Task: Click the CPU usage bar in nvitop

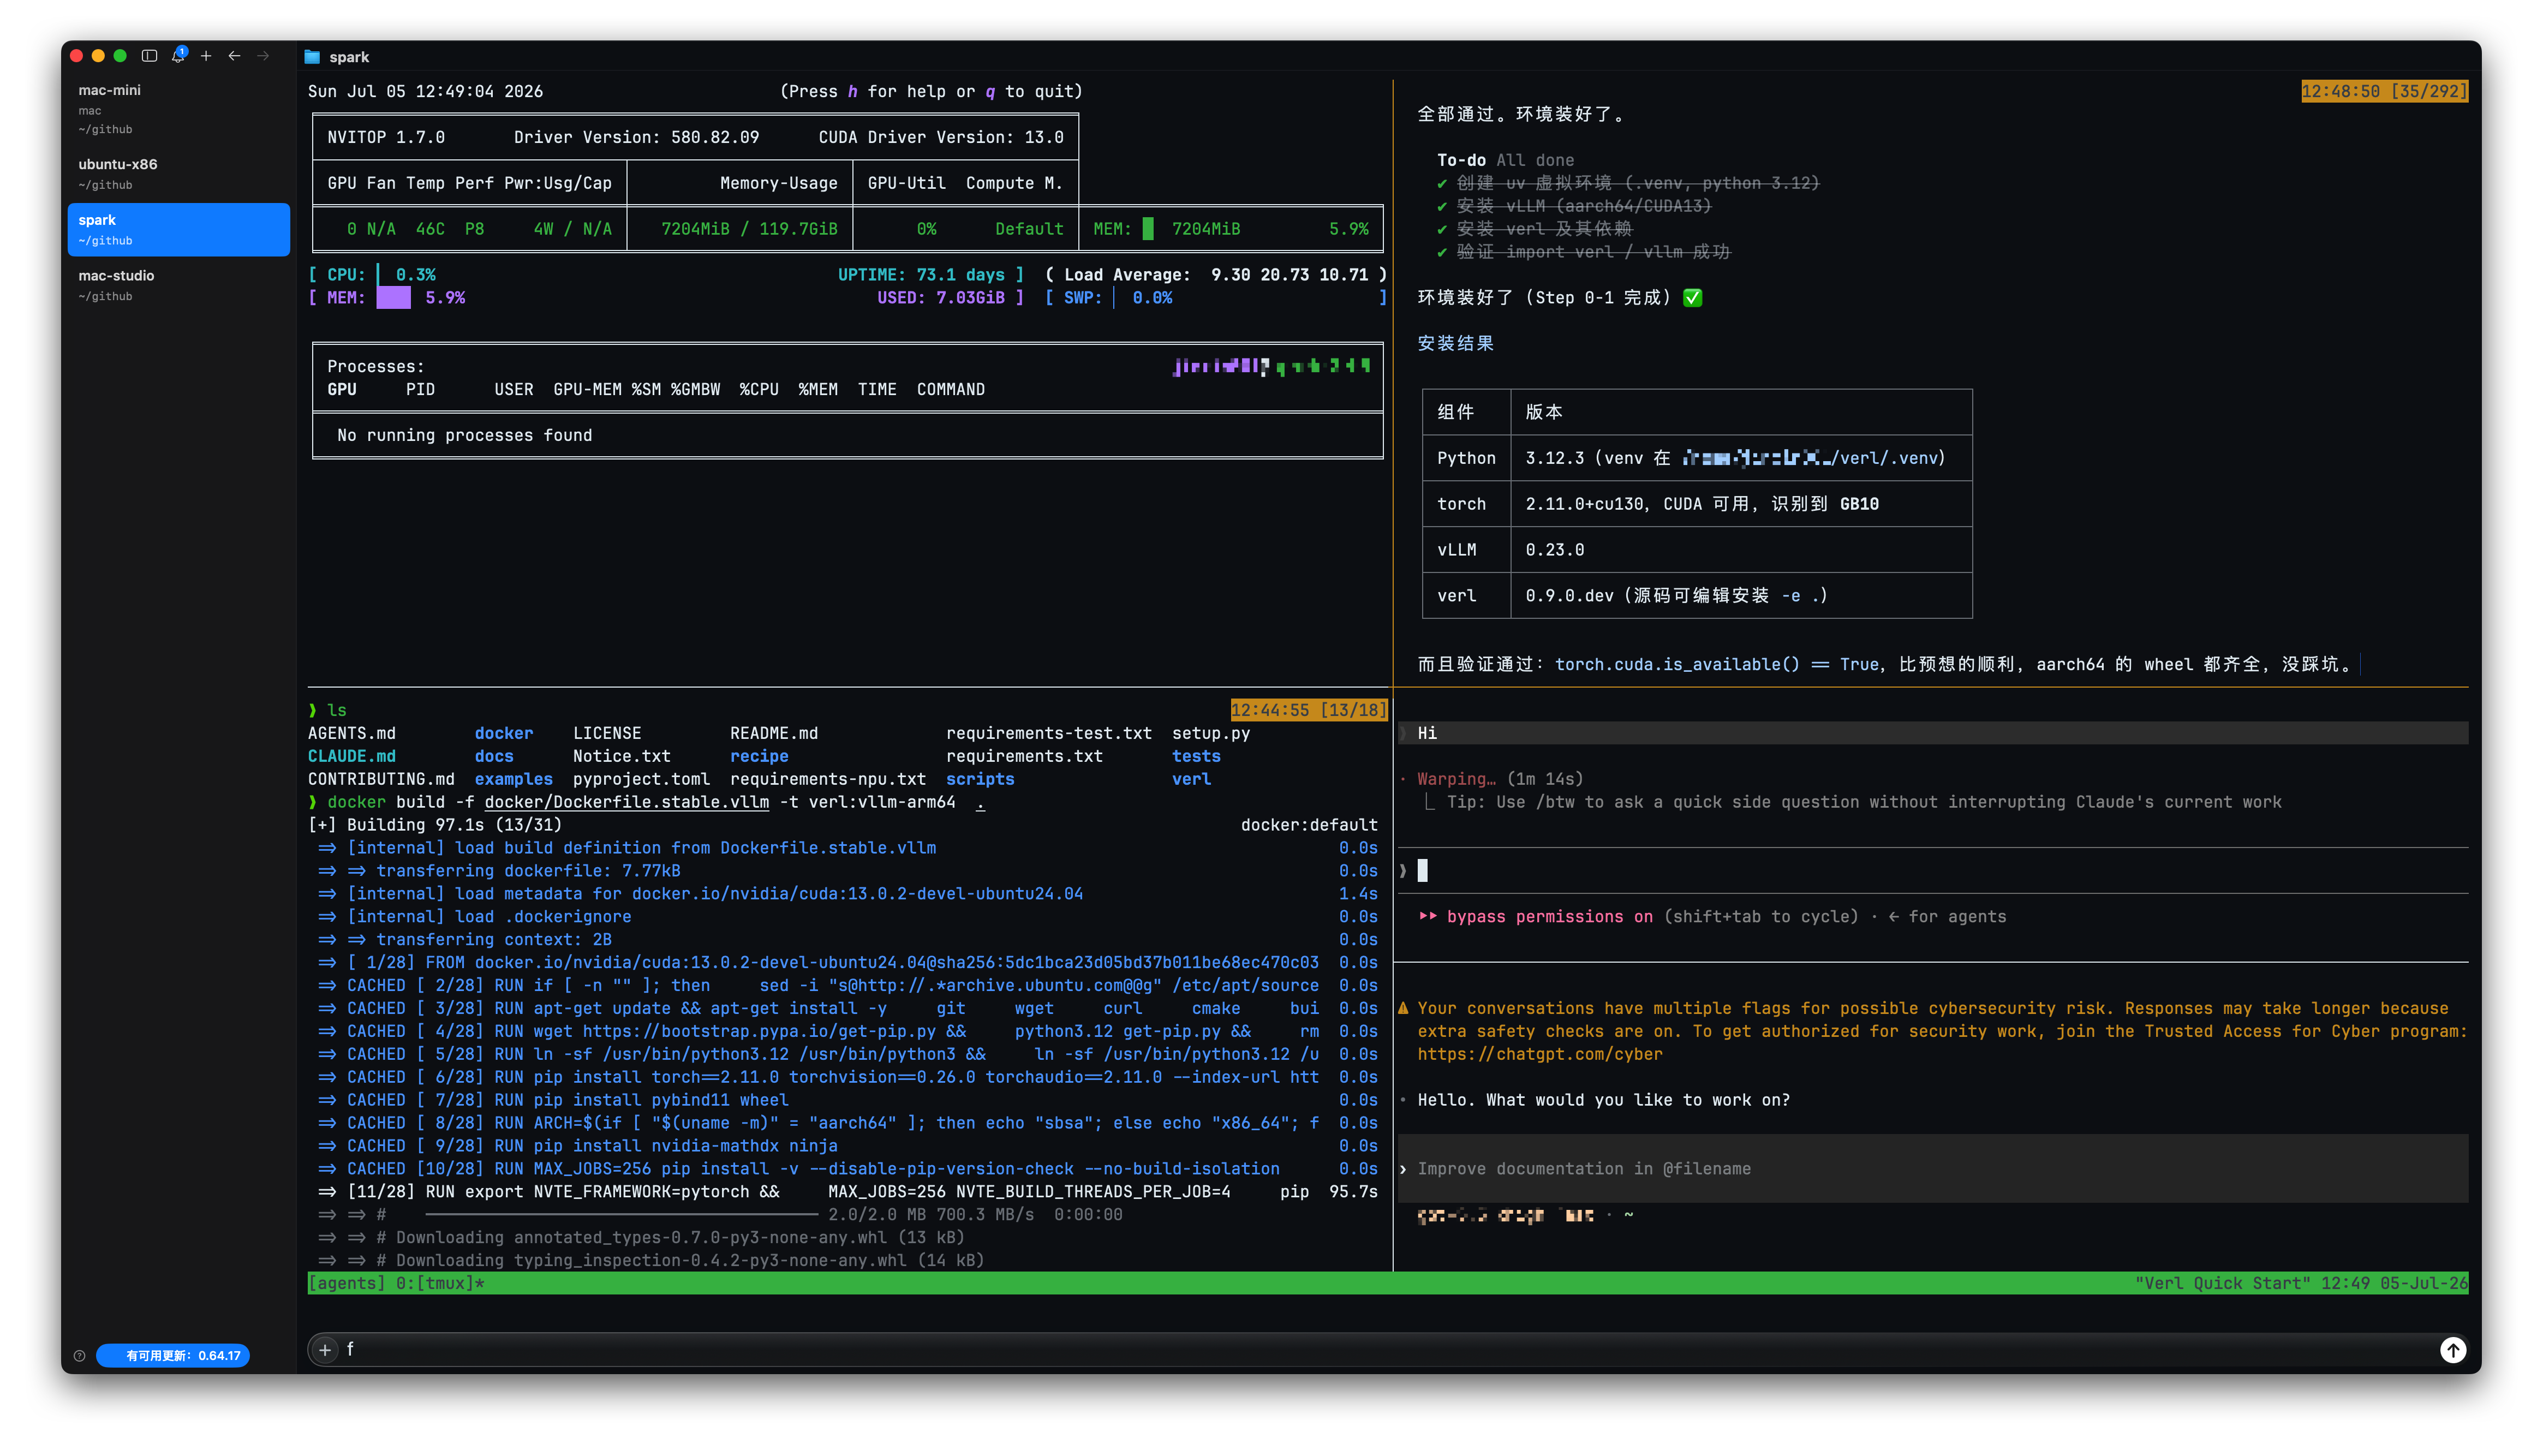Action: tap(378, 275)
